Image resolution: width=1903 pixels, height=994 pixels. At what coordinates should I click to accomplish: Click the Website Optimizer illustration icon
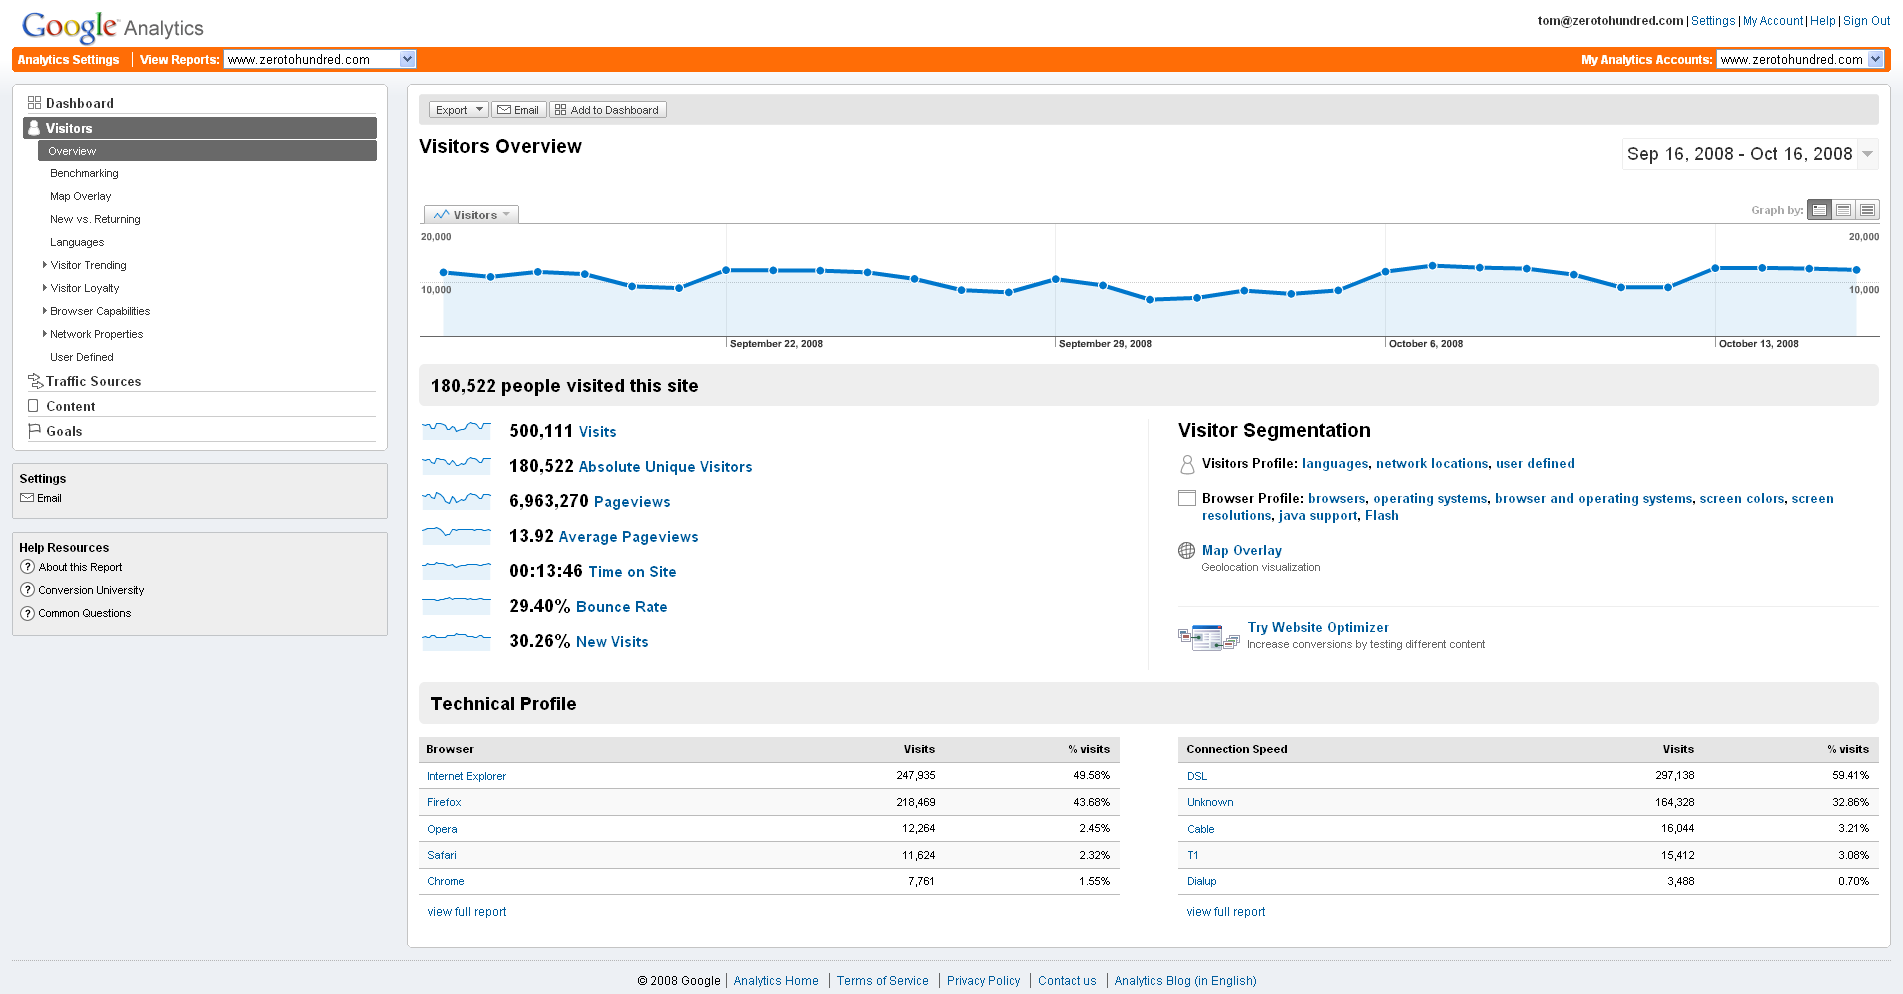1209,636
